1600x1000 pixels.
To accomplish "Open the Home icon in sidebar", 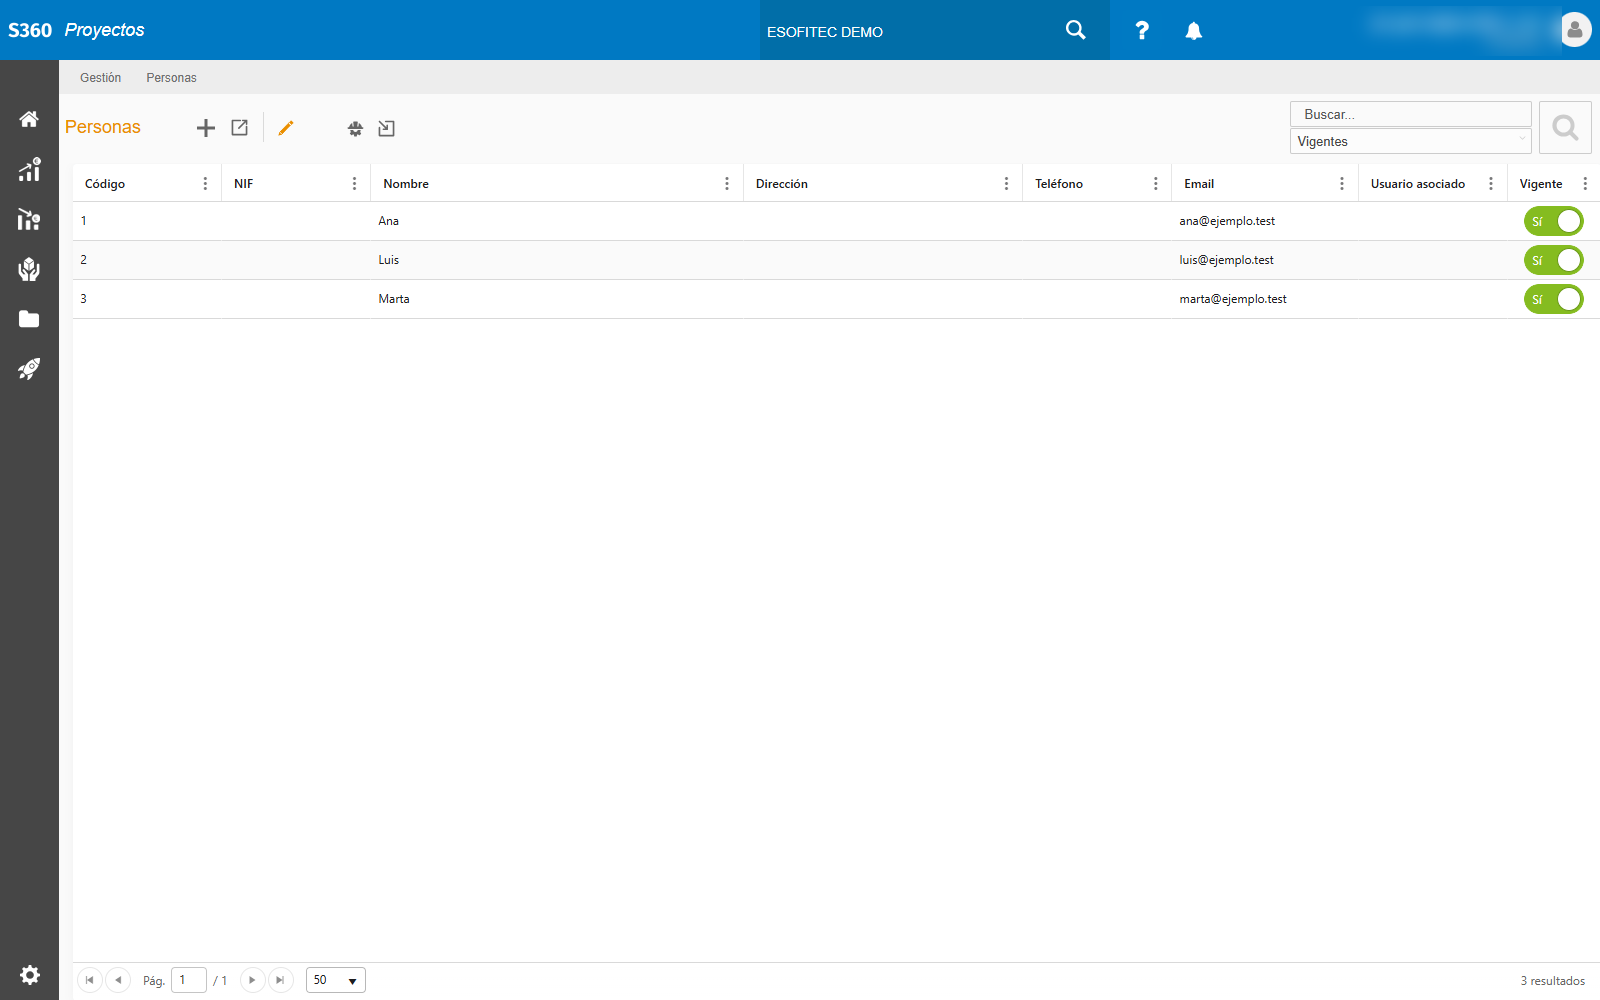I will tap(29, 119).
